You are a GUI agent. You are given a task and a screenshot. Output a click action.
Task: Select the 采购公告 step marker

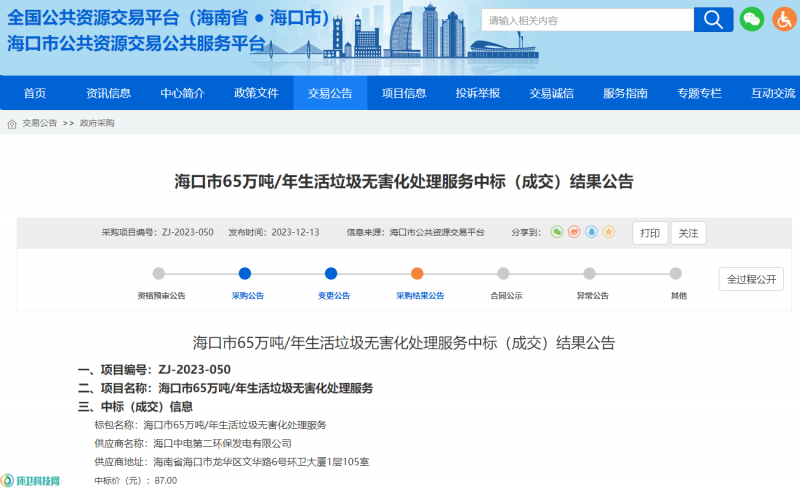coord(245,274)
